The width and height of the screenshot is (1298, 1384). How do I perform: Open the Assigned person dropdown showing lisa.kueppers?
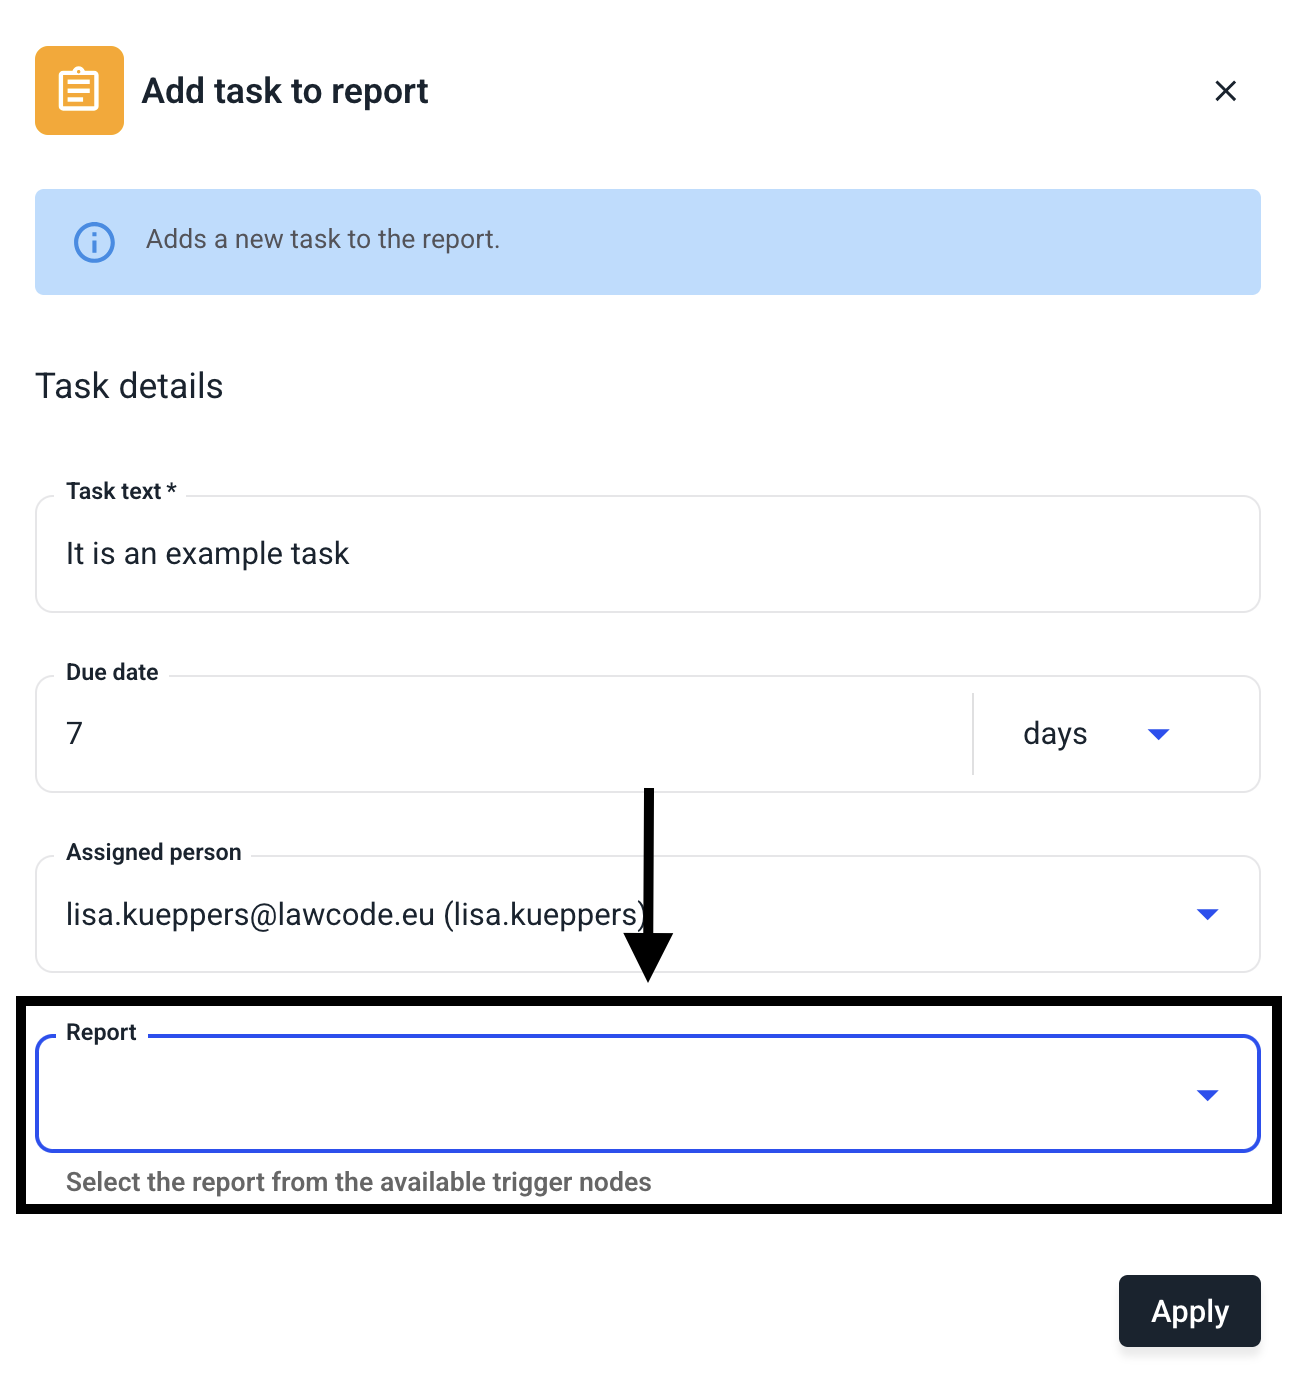pyautogui.click(x=648, y=914)
